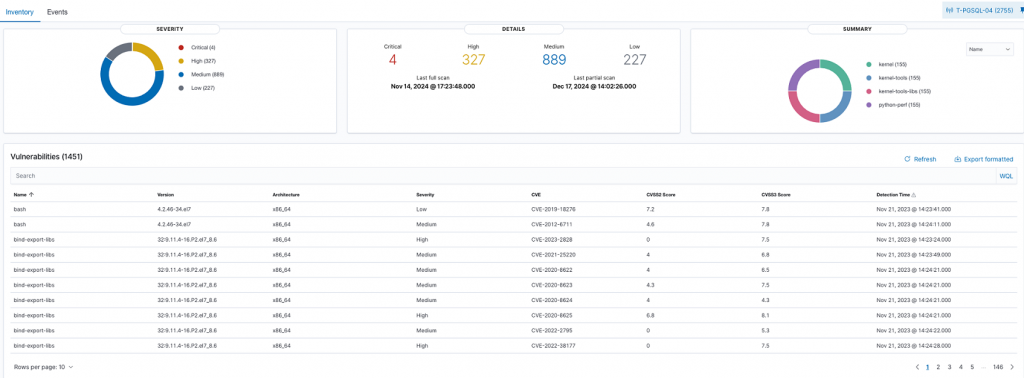Click the Summary donut chart
Image resolution: width=1024 pixels, height=378 pixels.
click(820, 91)
